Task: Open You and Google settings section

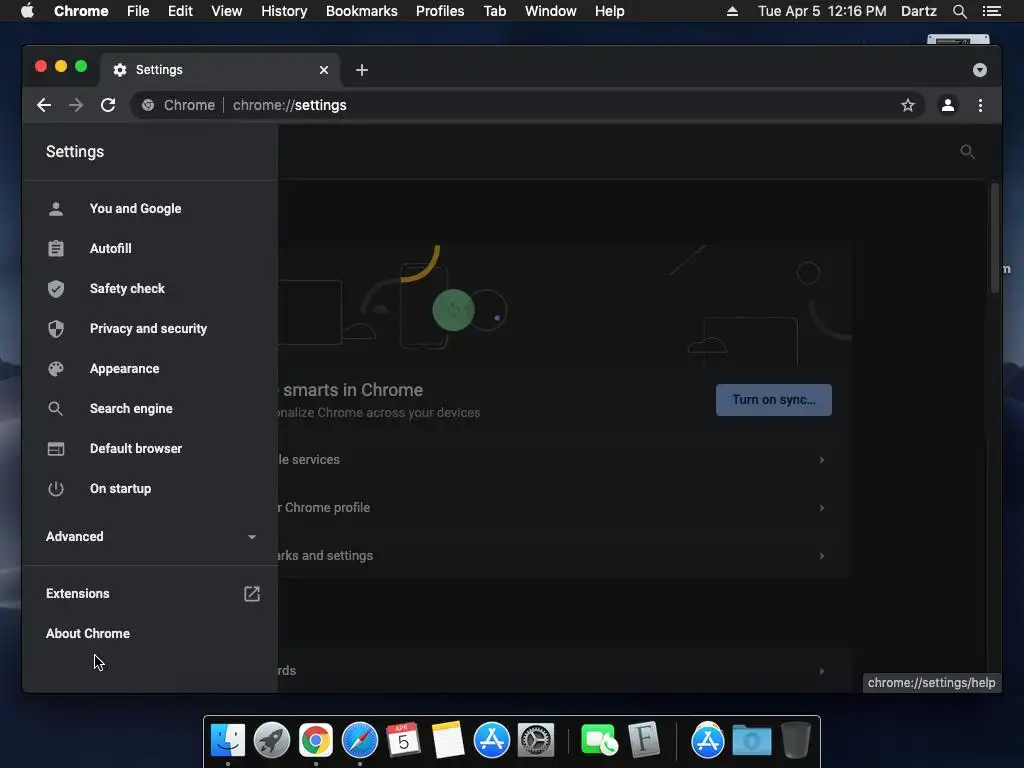Action: click(x=135, y=208)
